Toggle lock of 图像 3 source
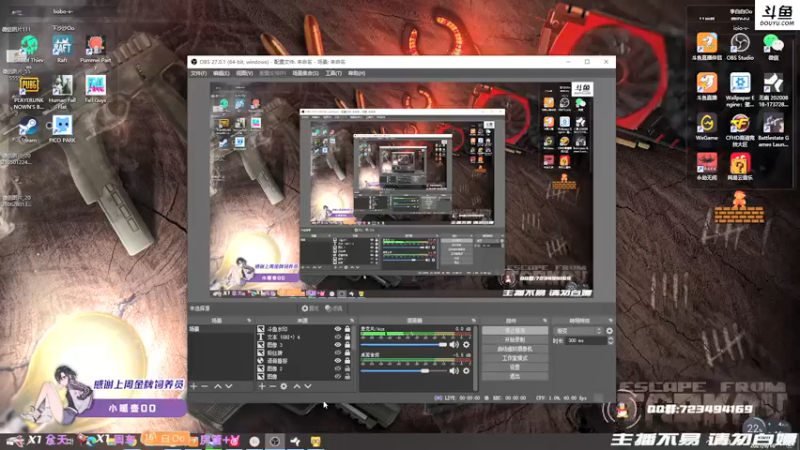Image resolution: width=800 pixels, height=450 pixels. click(x=347, y=345)
